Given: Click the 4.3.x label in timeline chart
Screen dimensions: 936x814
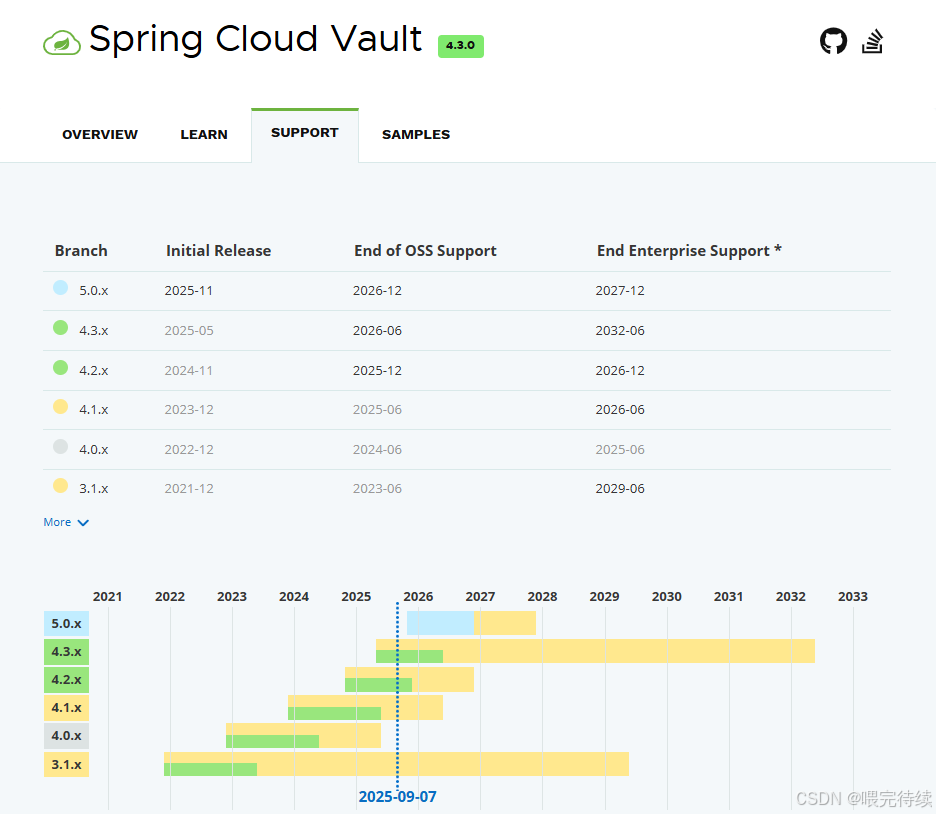Looking at the screenshot, I should coord(66,652).
